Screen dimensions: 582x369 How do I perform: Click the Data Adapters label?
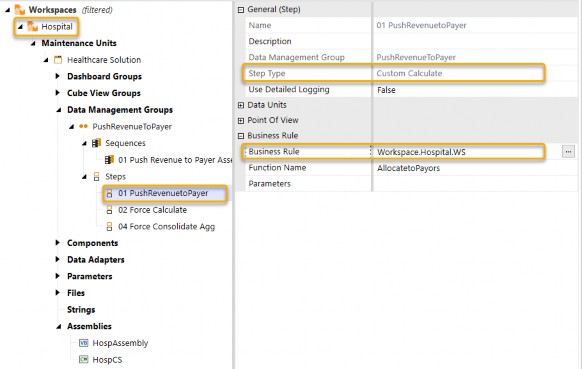tap(95, 259)
